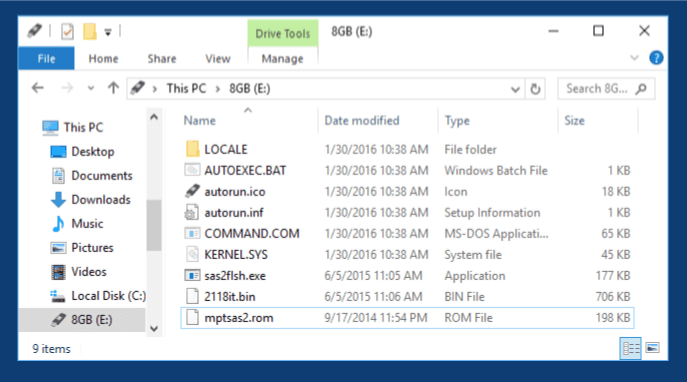Switch to large icons view in the status bar

(652, 348)
